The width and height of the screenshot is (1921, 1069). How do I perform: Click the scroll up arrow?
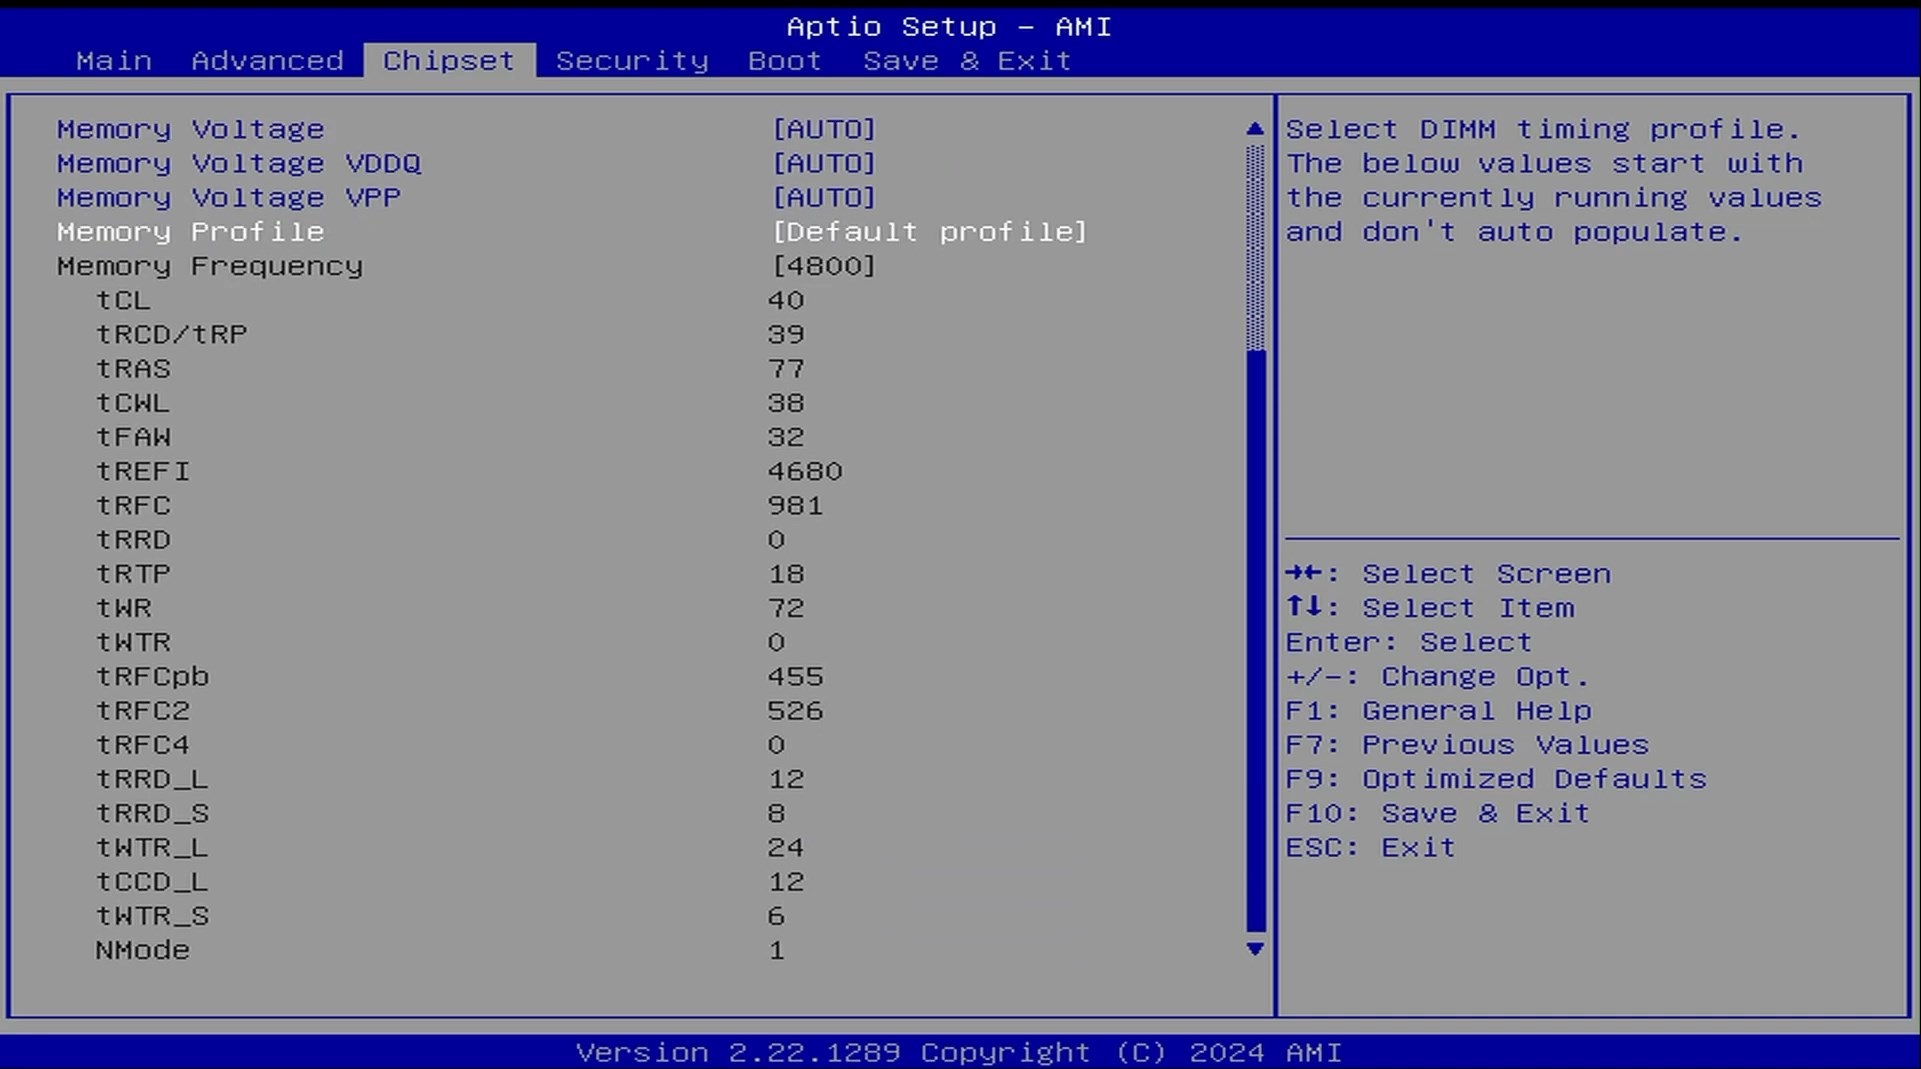1255,129
